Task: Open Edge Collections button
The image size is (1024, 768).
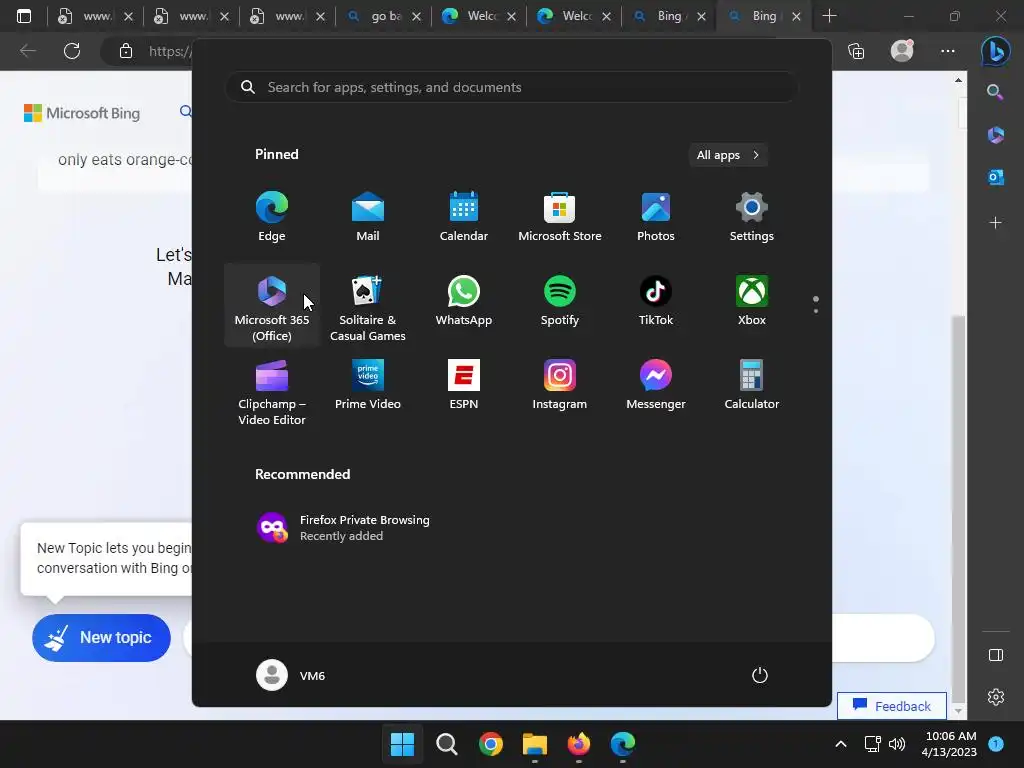Action: pos(856,51)
